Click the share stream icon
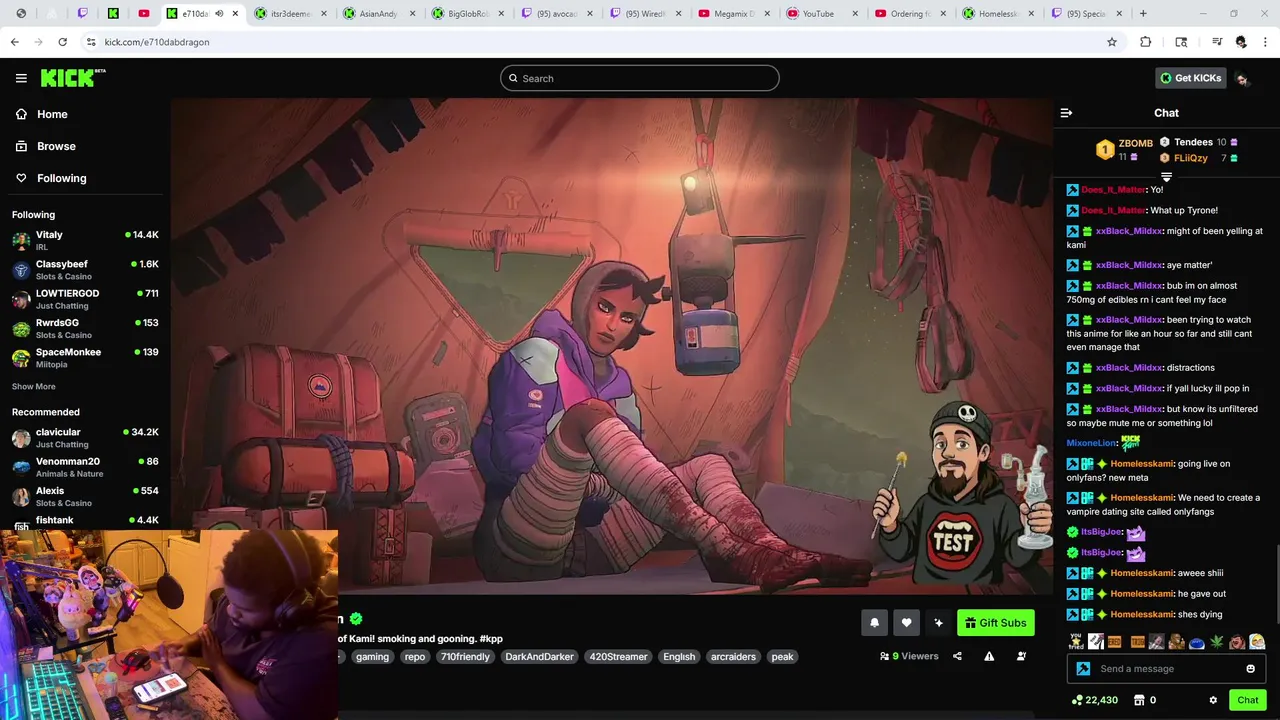 [957, 656]
